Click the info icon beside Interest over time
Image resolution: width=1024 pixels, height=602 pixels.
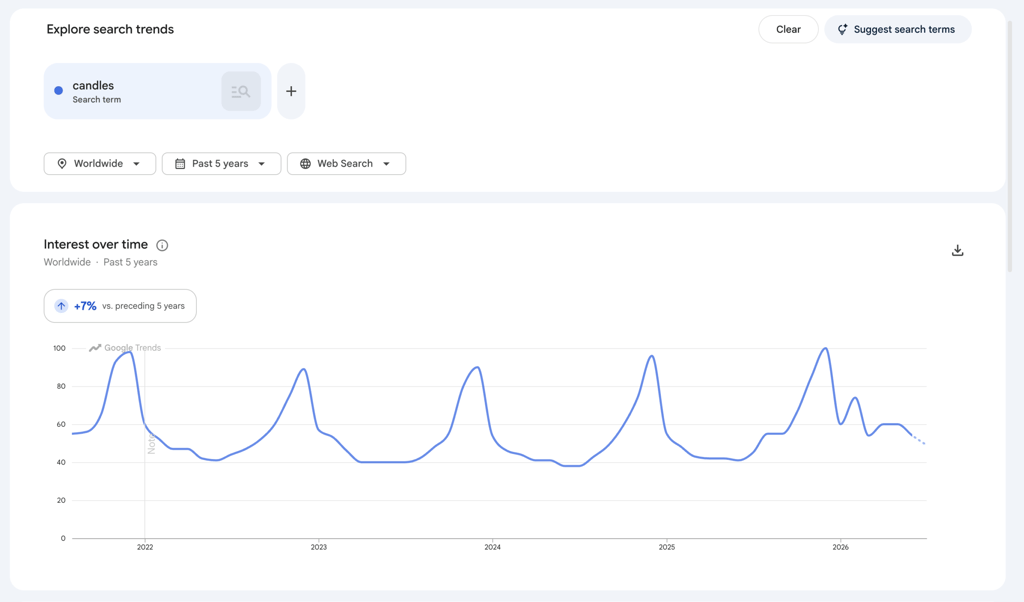[x=162, y=245]
